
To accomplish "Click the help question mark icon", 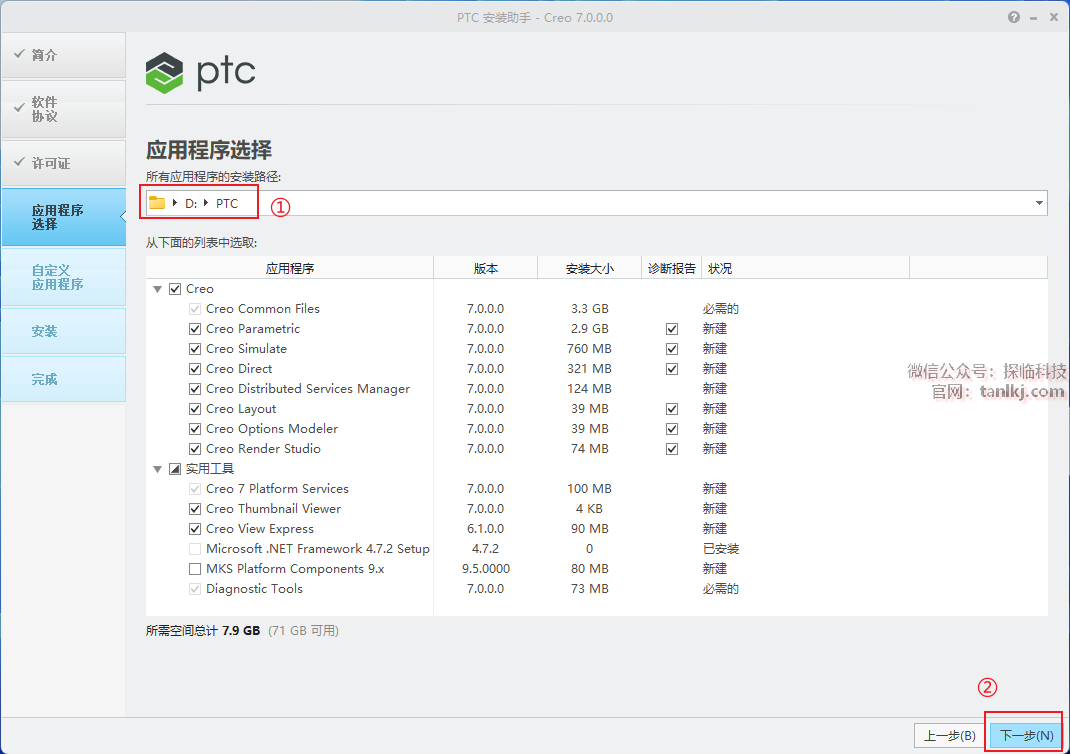I will pyautogui.click(x=1014, y=17).
